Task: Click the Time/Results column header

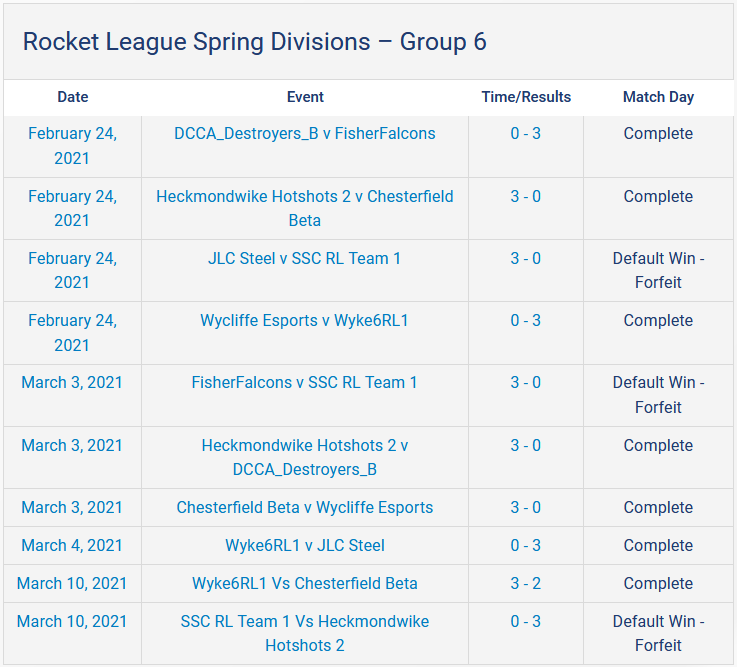Action: click(x=525, y=97)
